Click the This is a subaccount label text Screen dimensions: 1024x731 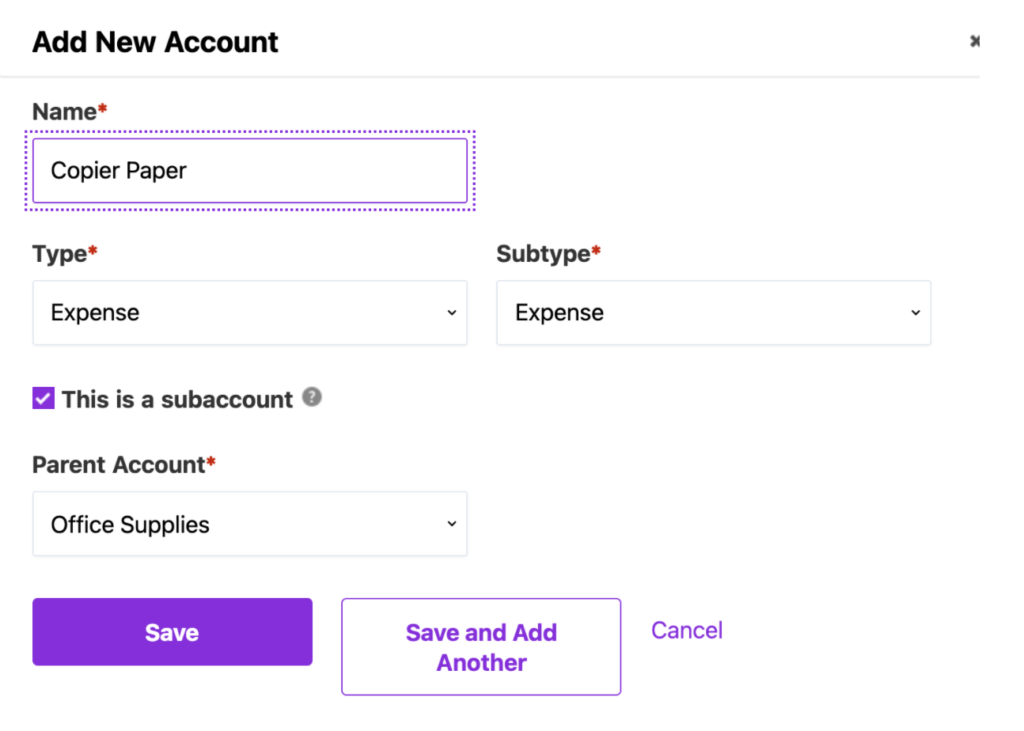coord(177,399)
